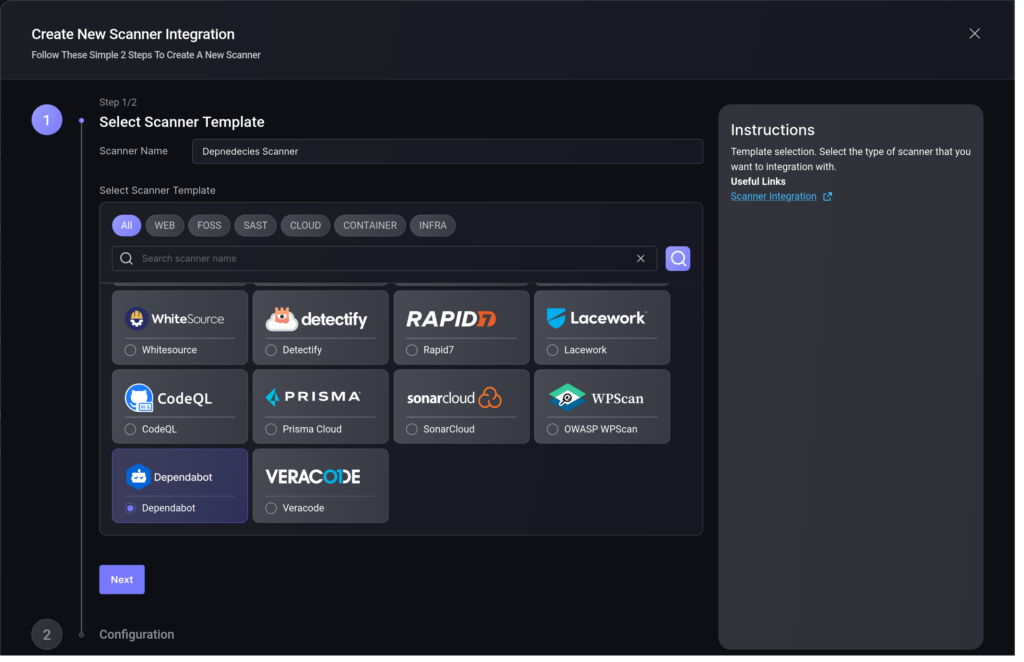Select the Veracode radio button
The height and width of the screenshot is (662, 1024).
click(x=271, y=508)
